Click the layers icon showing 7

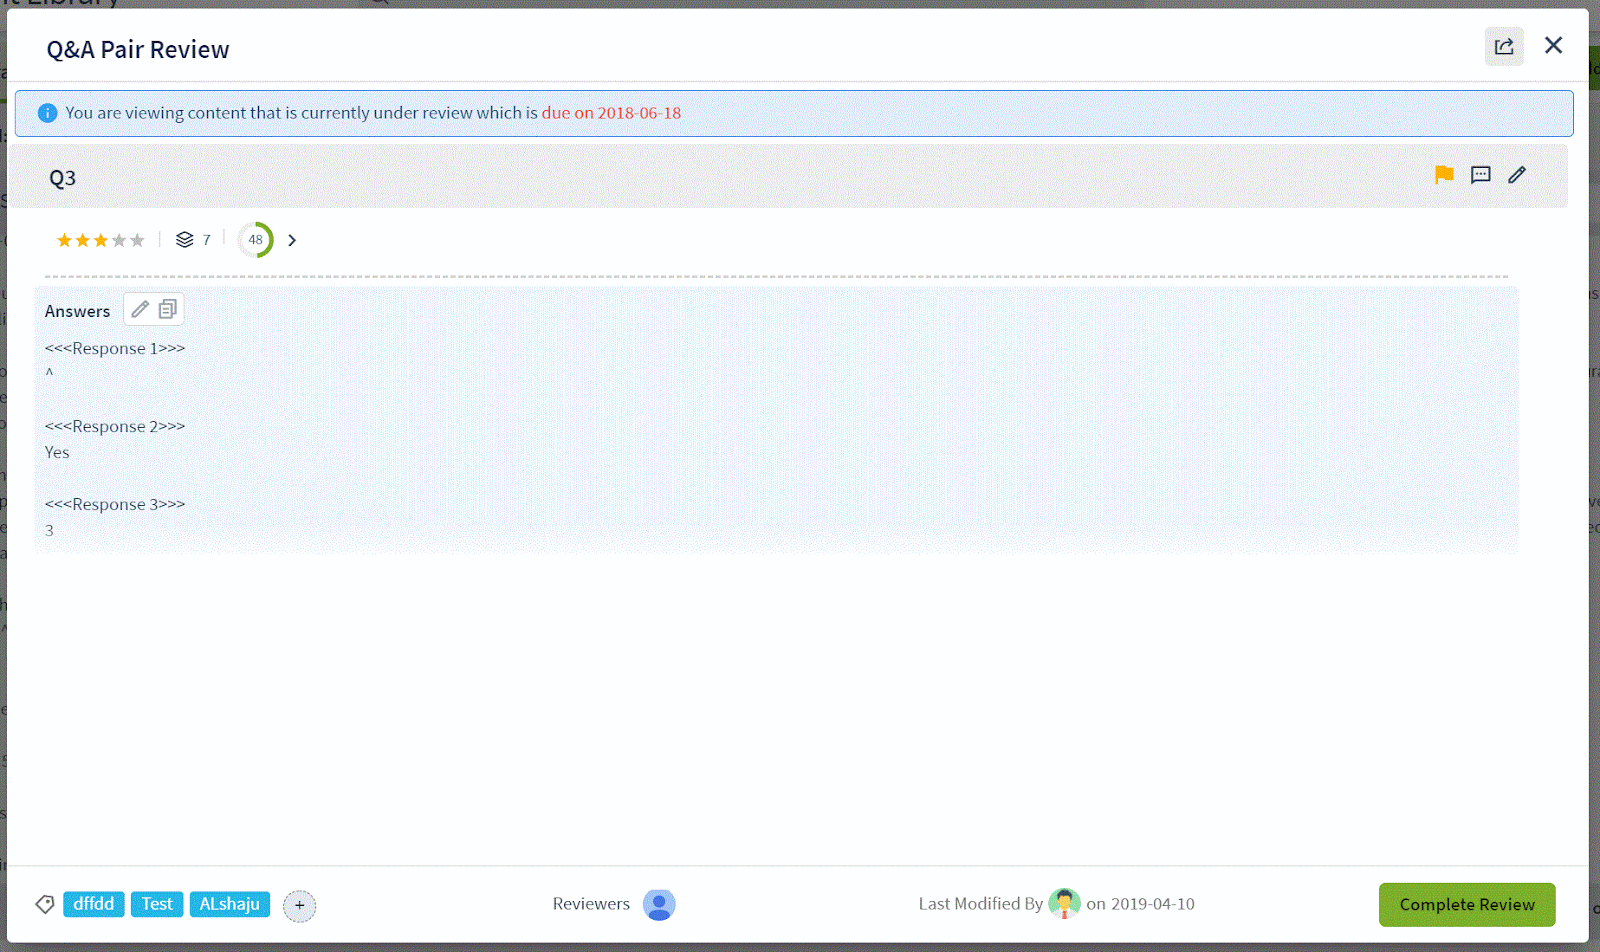(x=185, y=240)
